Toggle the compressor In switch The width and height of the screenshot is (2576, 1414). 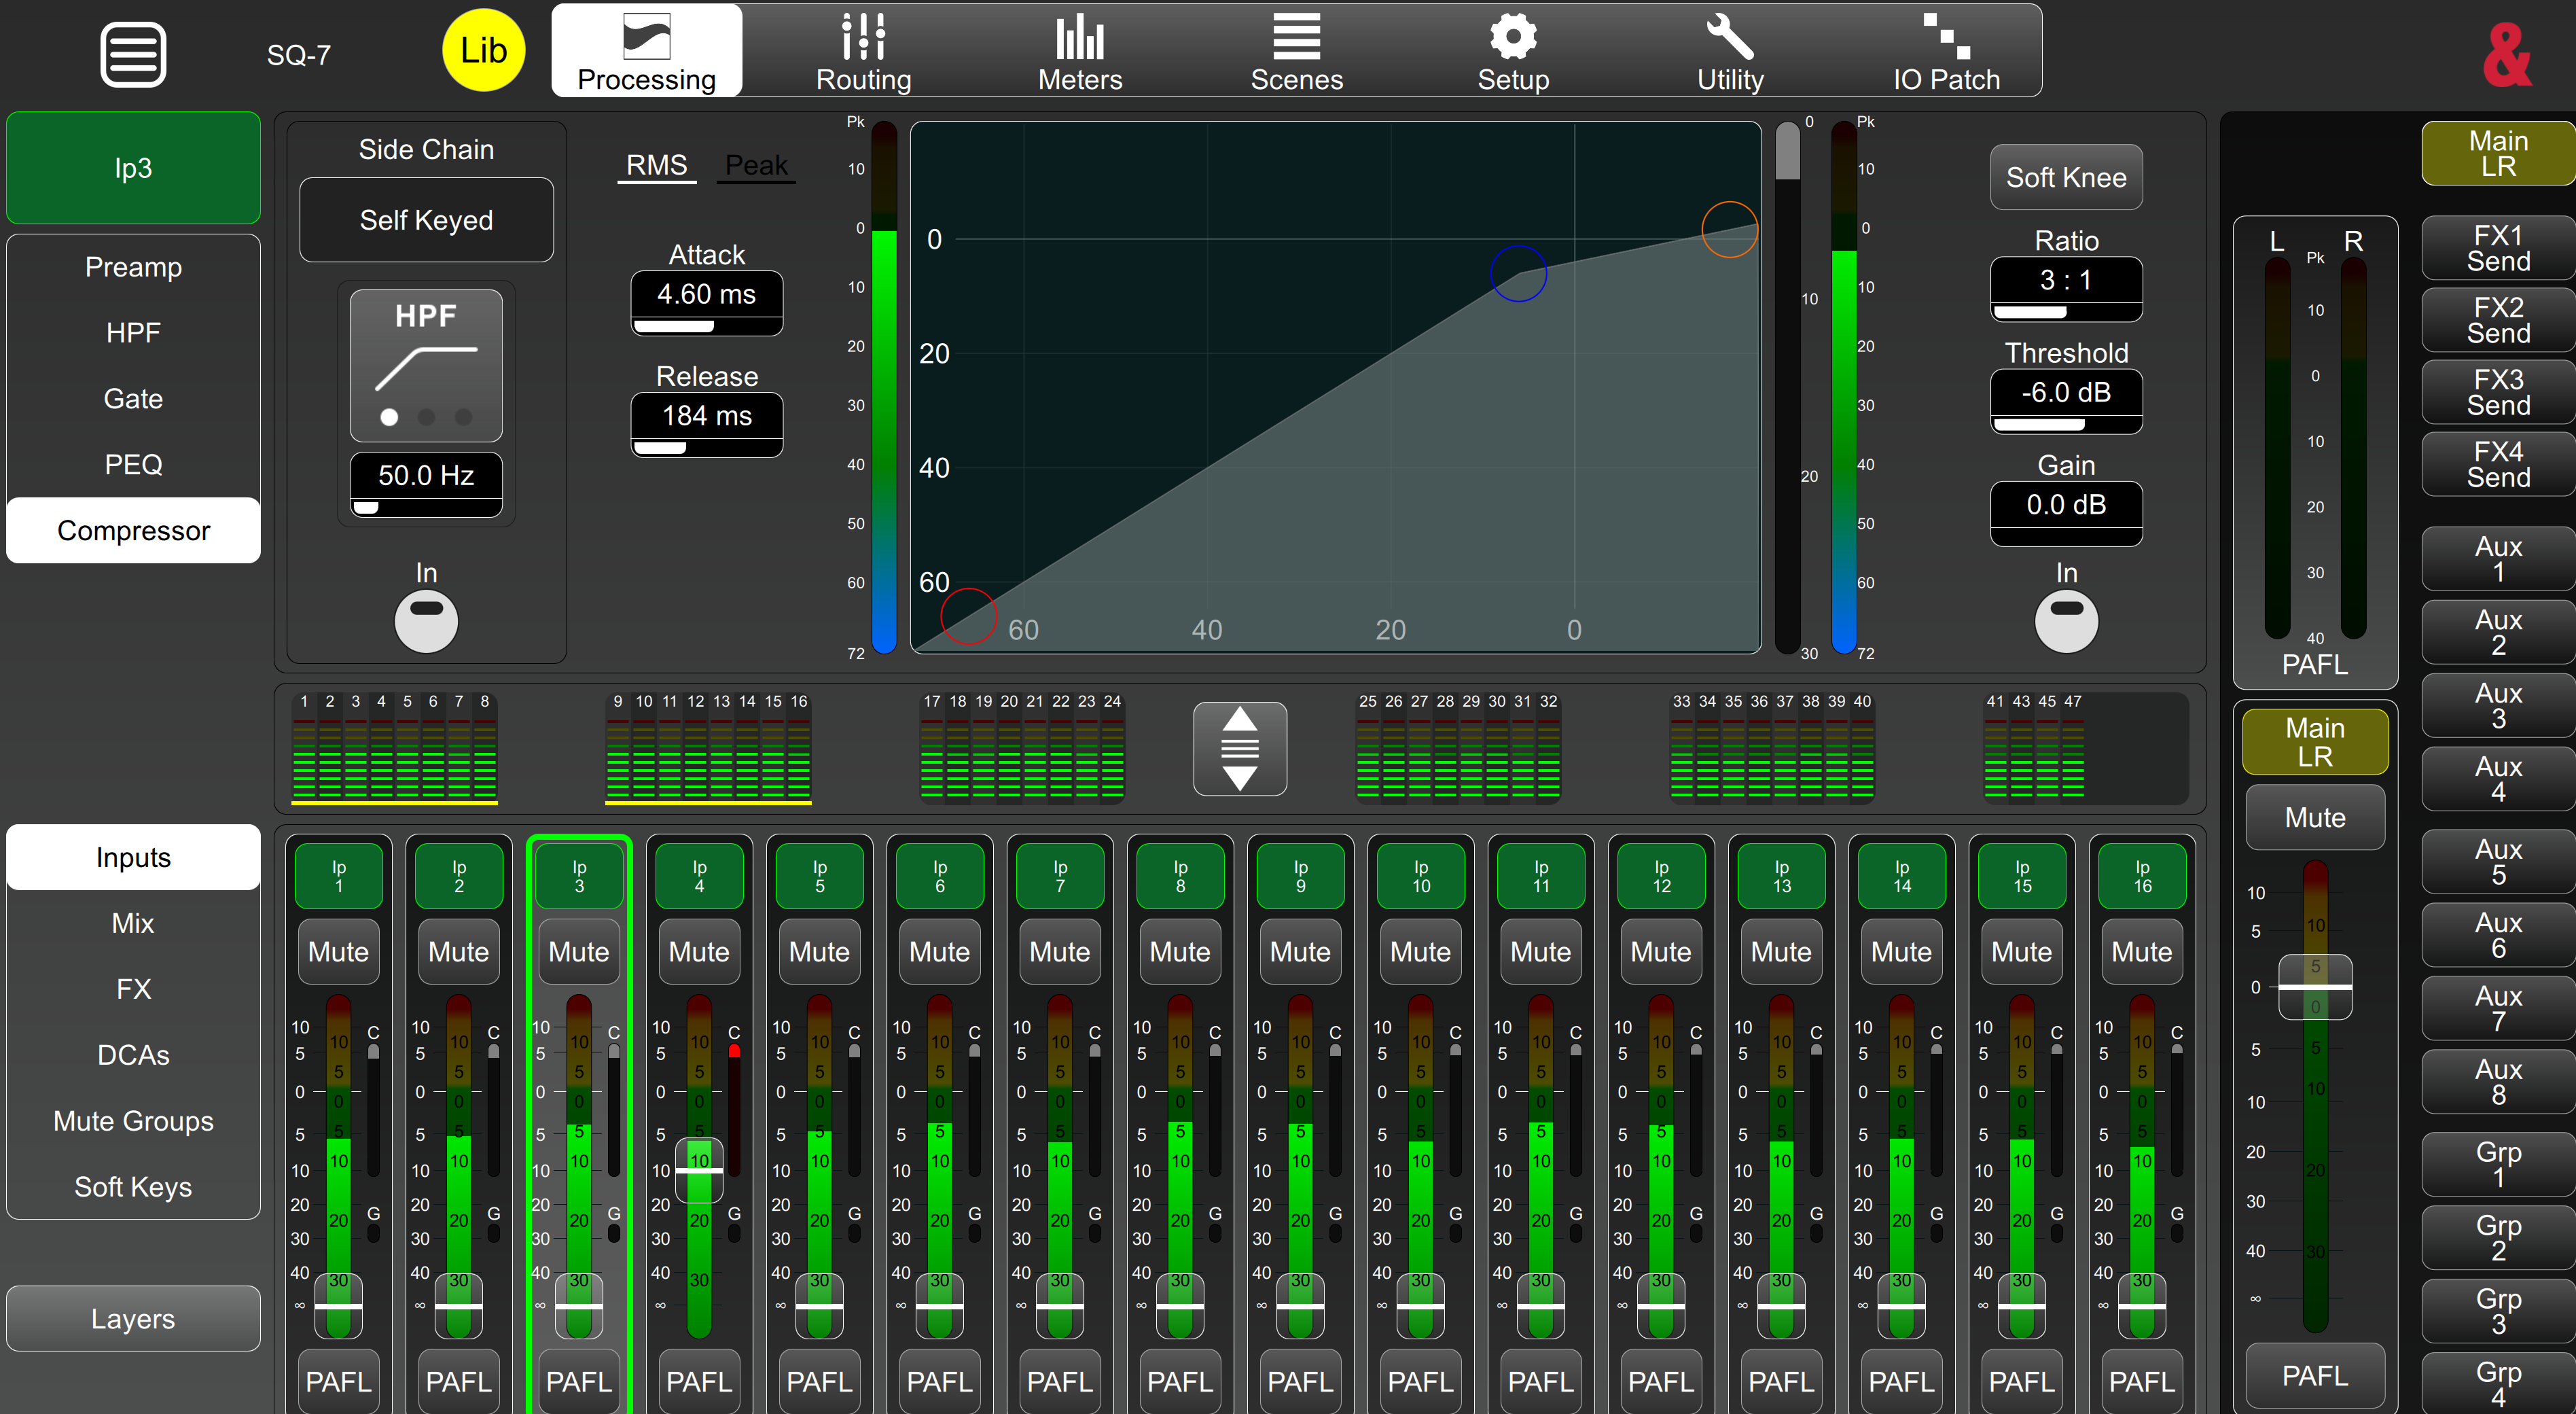click(2066, 620)
